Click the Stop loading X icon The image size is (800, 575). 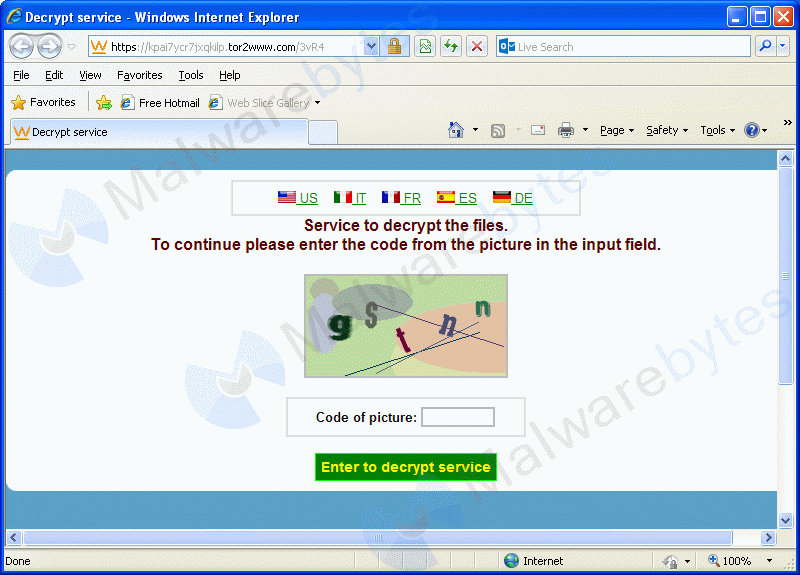pyautogui.click(x=477, y=46)
